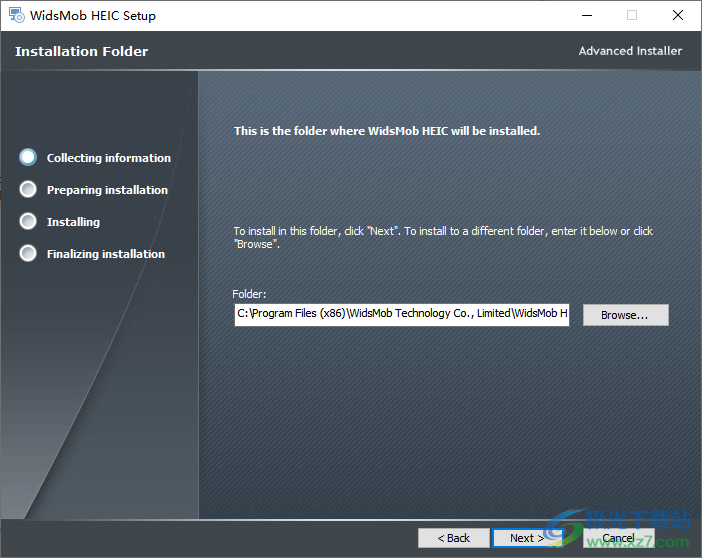The width and height of the screenshot is (702, 558).
Task: Minimize the setup window
Action: click(587, 15)
